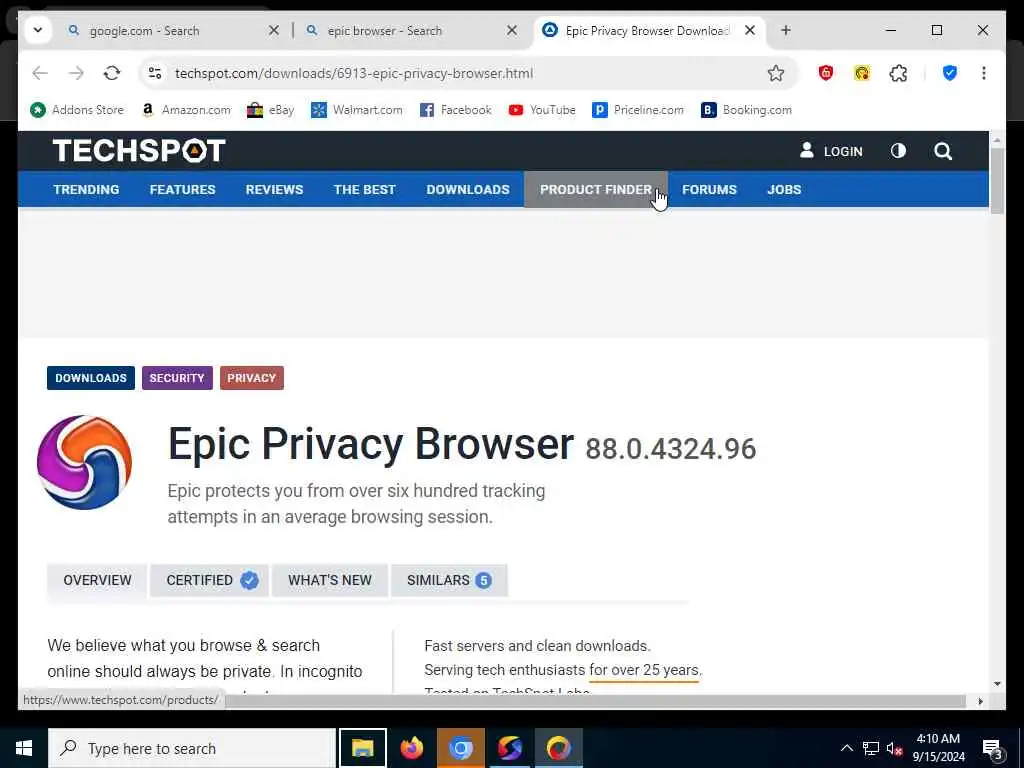Click the SECURITY category tag
The width and height of the screenshot is (1024, 768).
click(x=177, y=378)
